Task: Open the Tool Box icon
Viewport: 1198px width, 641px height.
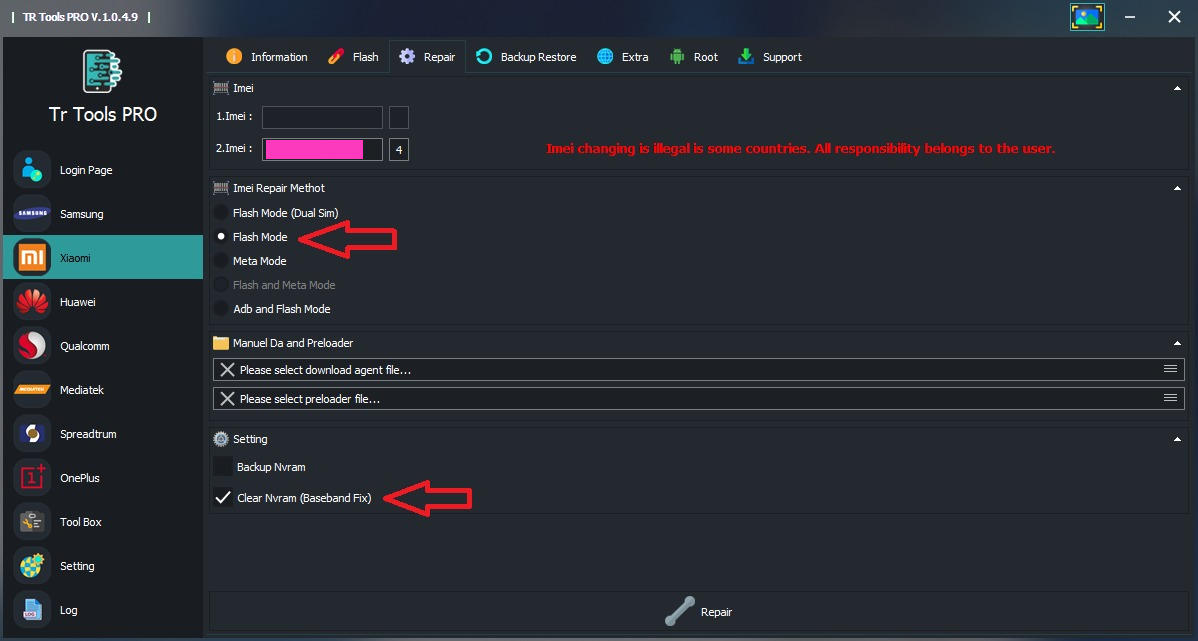Action: click(x=32, y=522)
